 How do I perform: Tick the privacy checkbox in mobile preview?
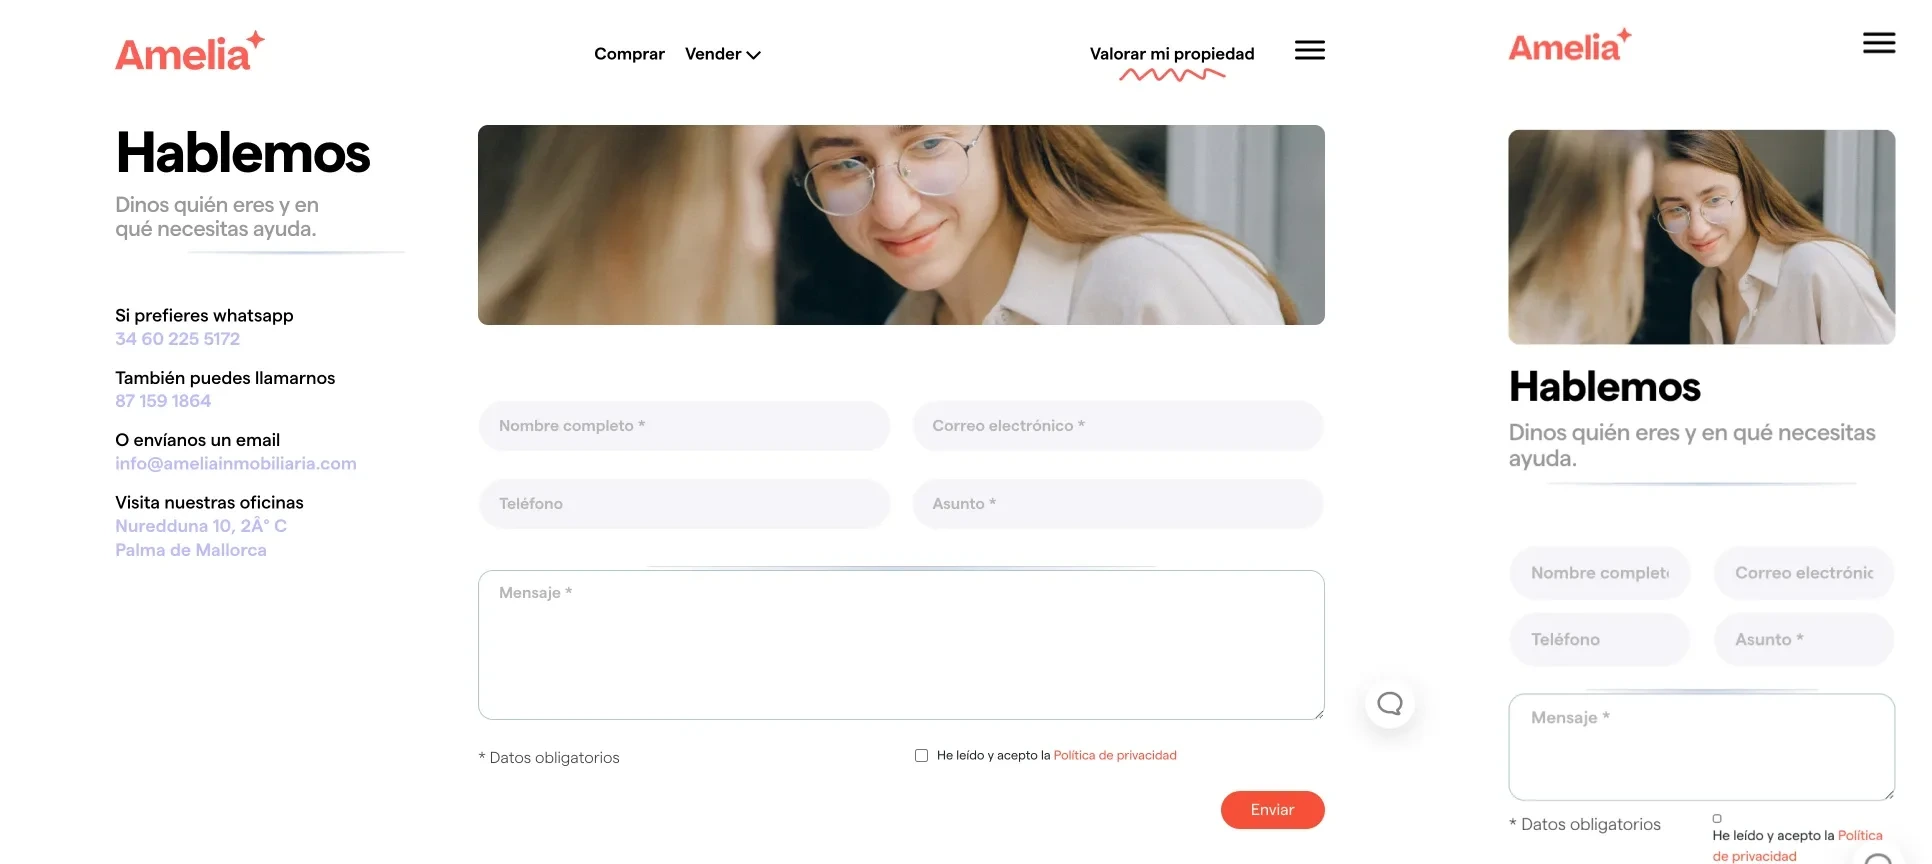click(1717, 818)
